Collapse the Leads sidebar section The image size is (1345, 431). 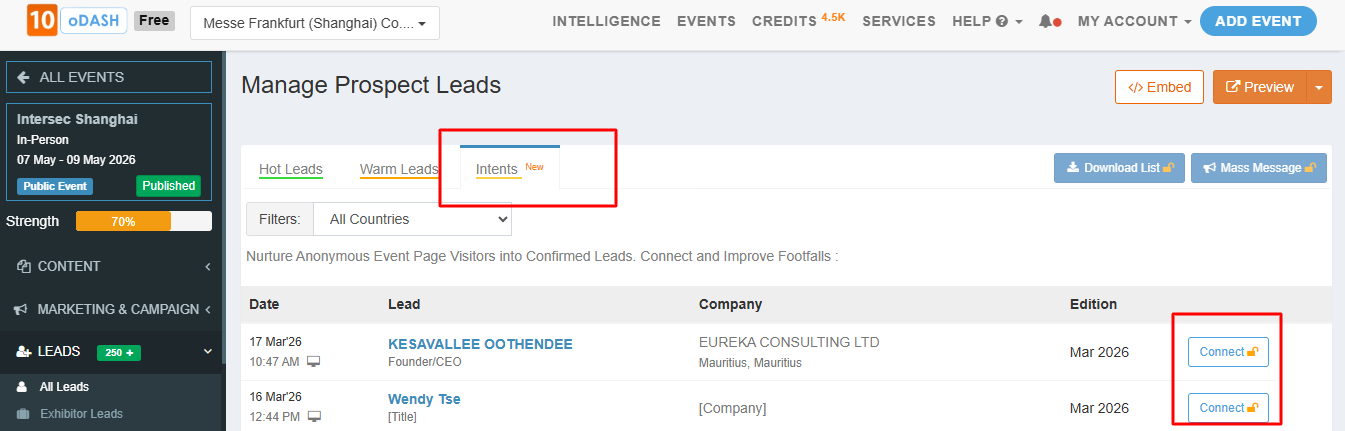tap(208, 352)
